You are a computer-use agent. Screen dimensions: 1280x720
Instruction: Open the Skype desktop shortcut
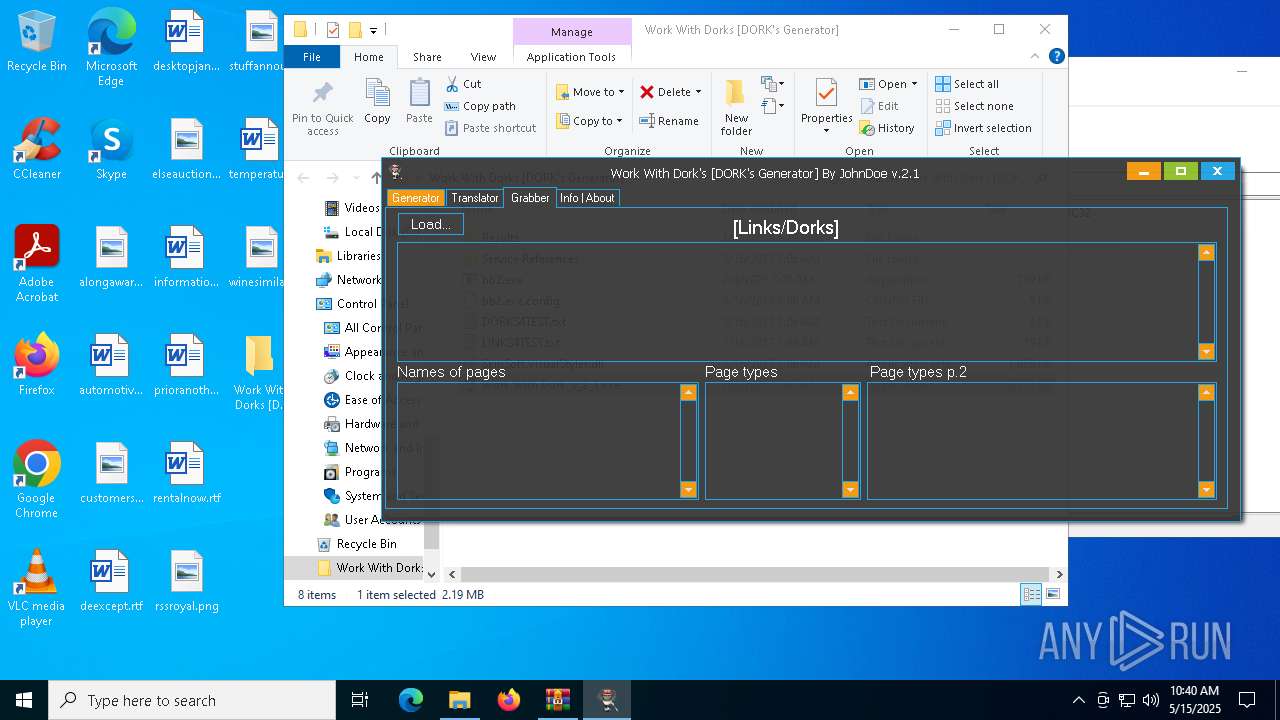click(111, 149)
